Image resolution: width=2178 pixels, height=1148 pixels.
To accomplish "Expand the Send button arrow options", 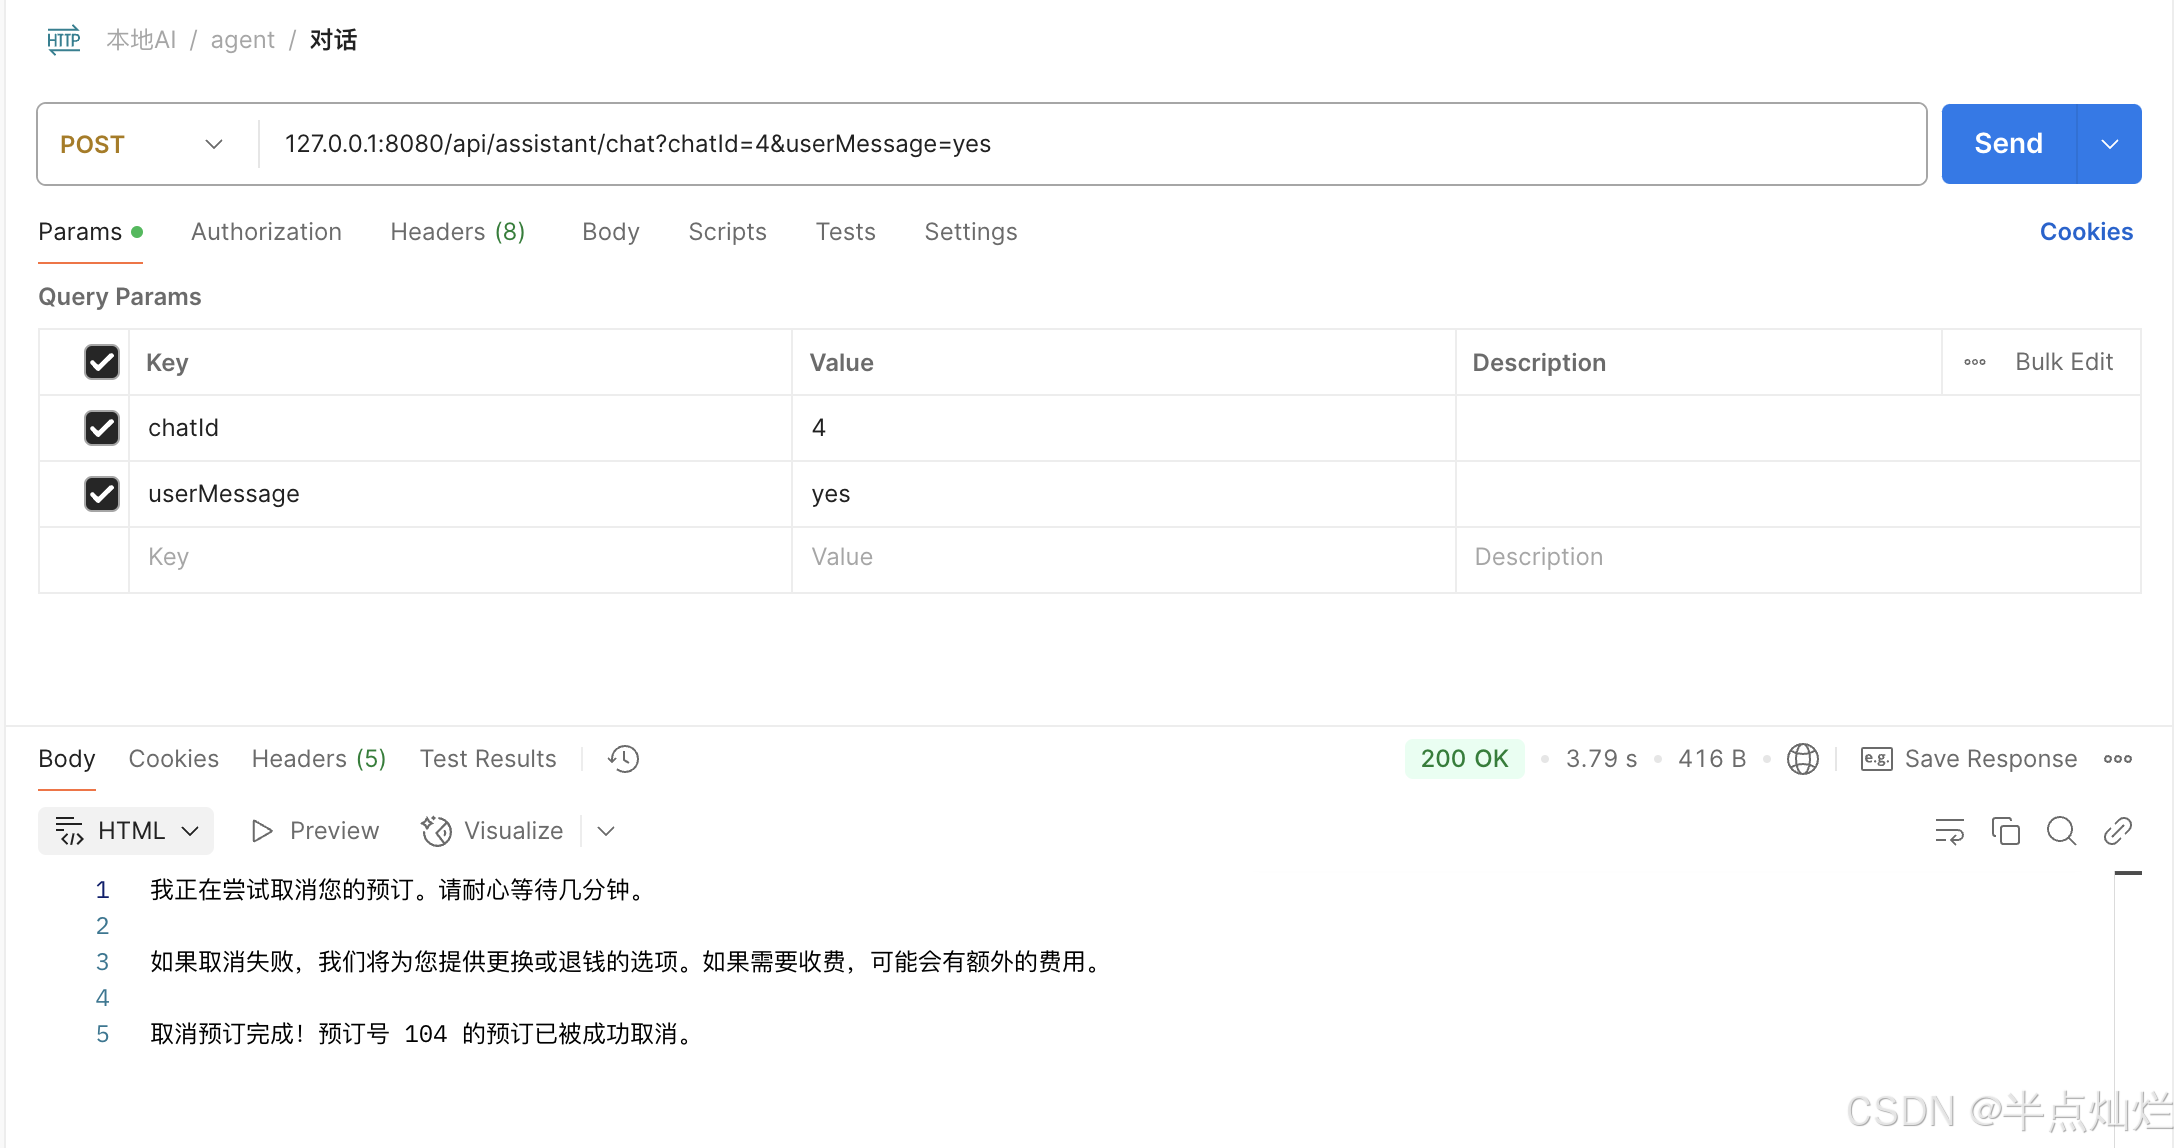I will click(2109, 144).
